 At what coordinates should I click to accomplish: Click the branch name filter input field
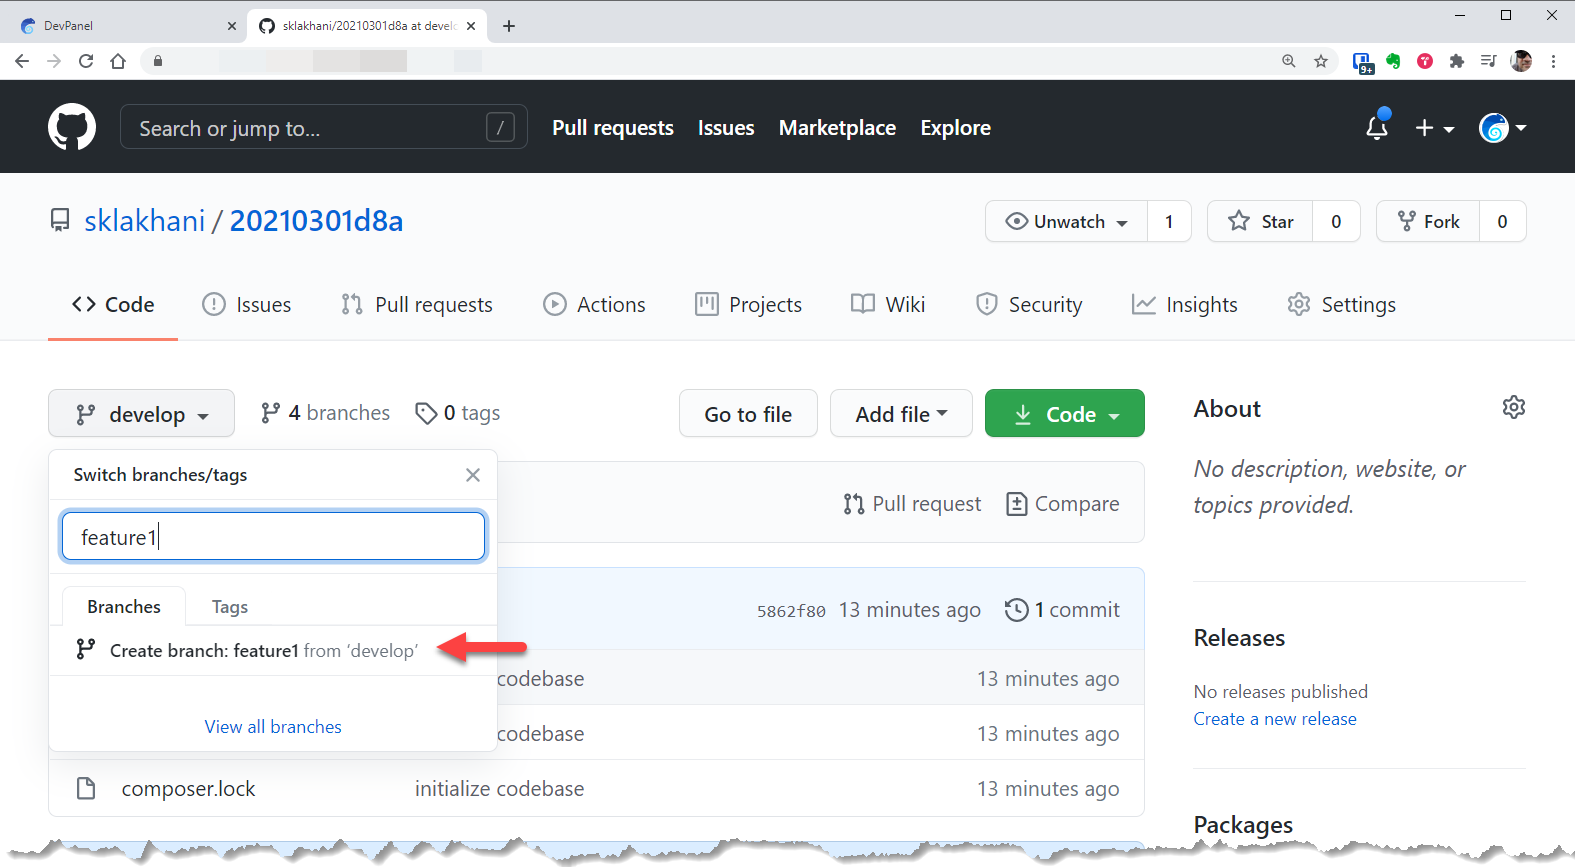click(273, 537)
